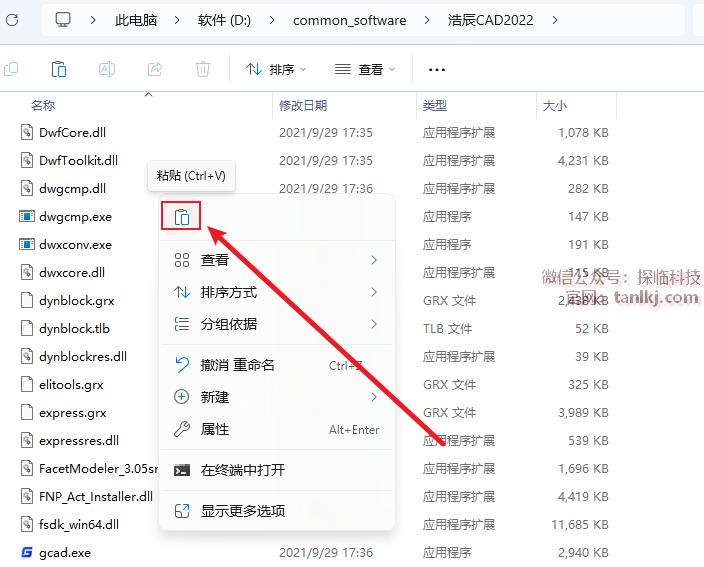Image resolution: width=704 pixels, height=567 pixels.
Task: Select file express.grx
Action: coord(72,413)
